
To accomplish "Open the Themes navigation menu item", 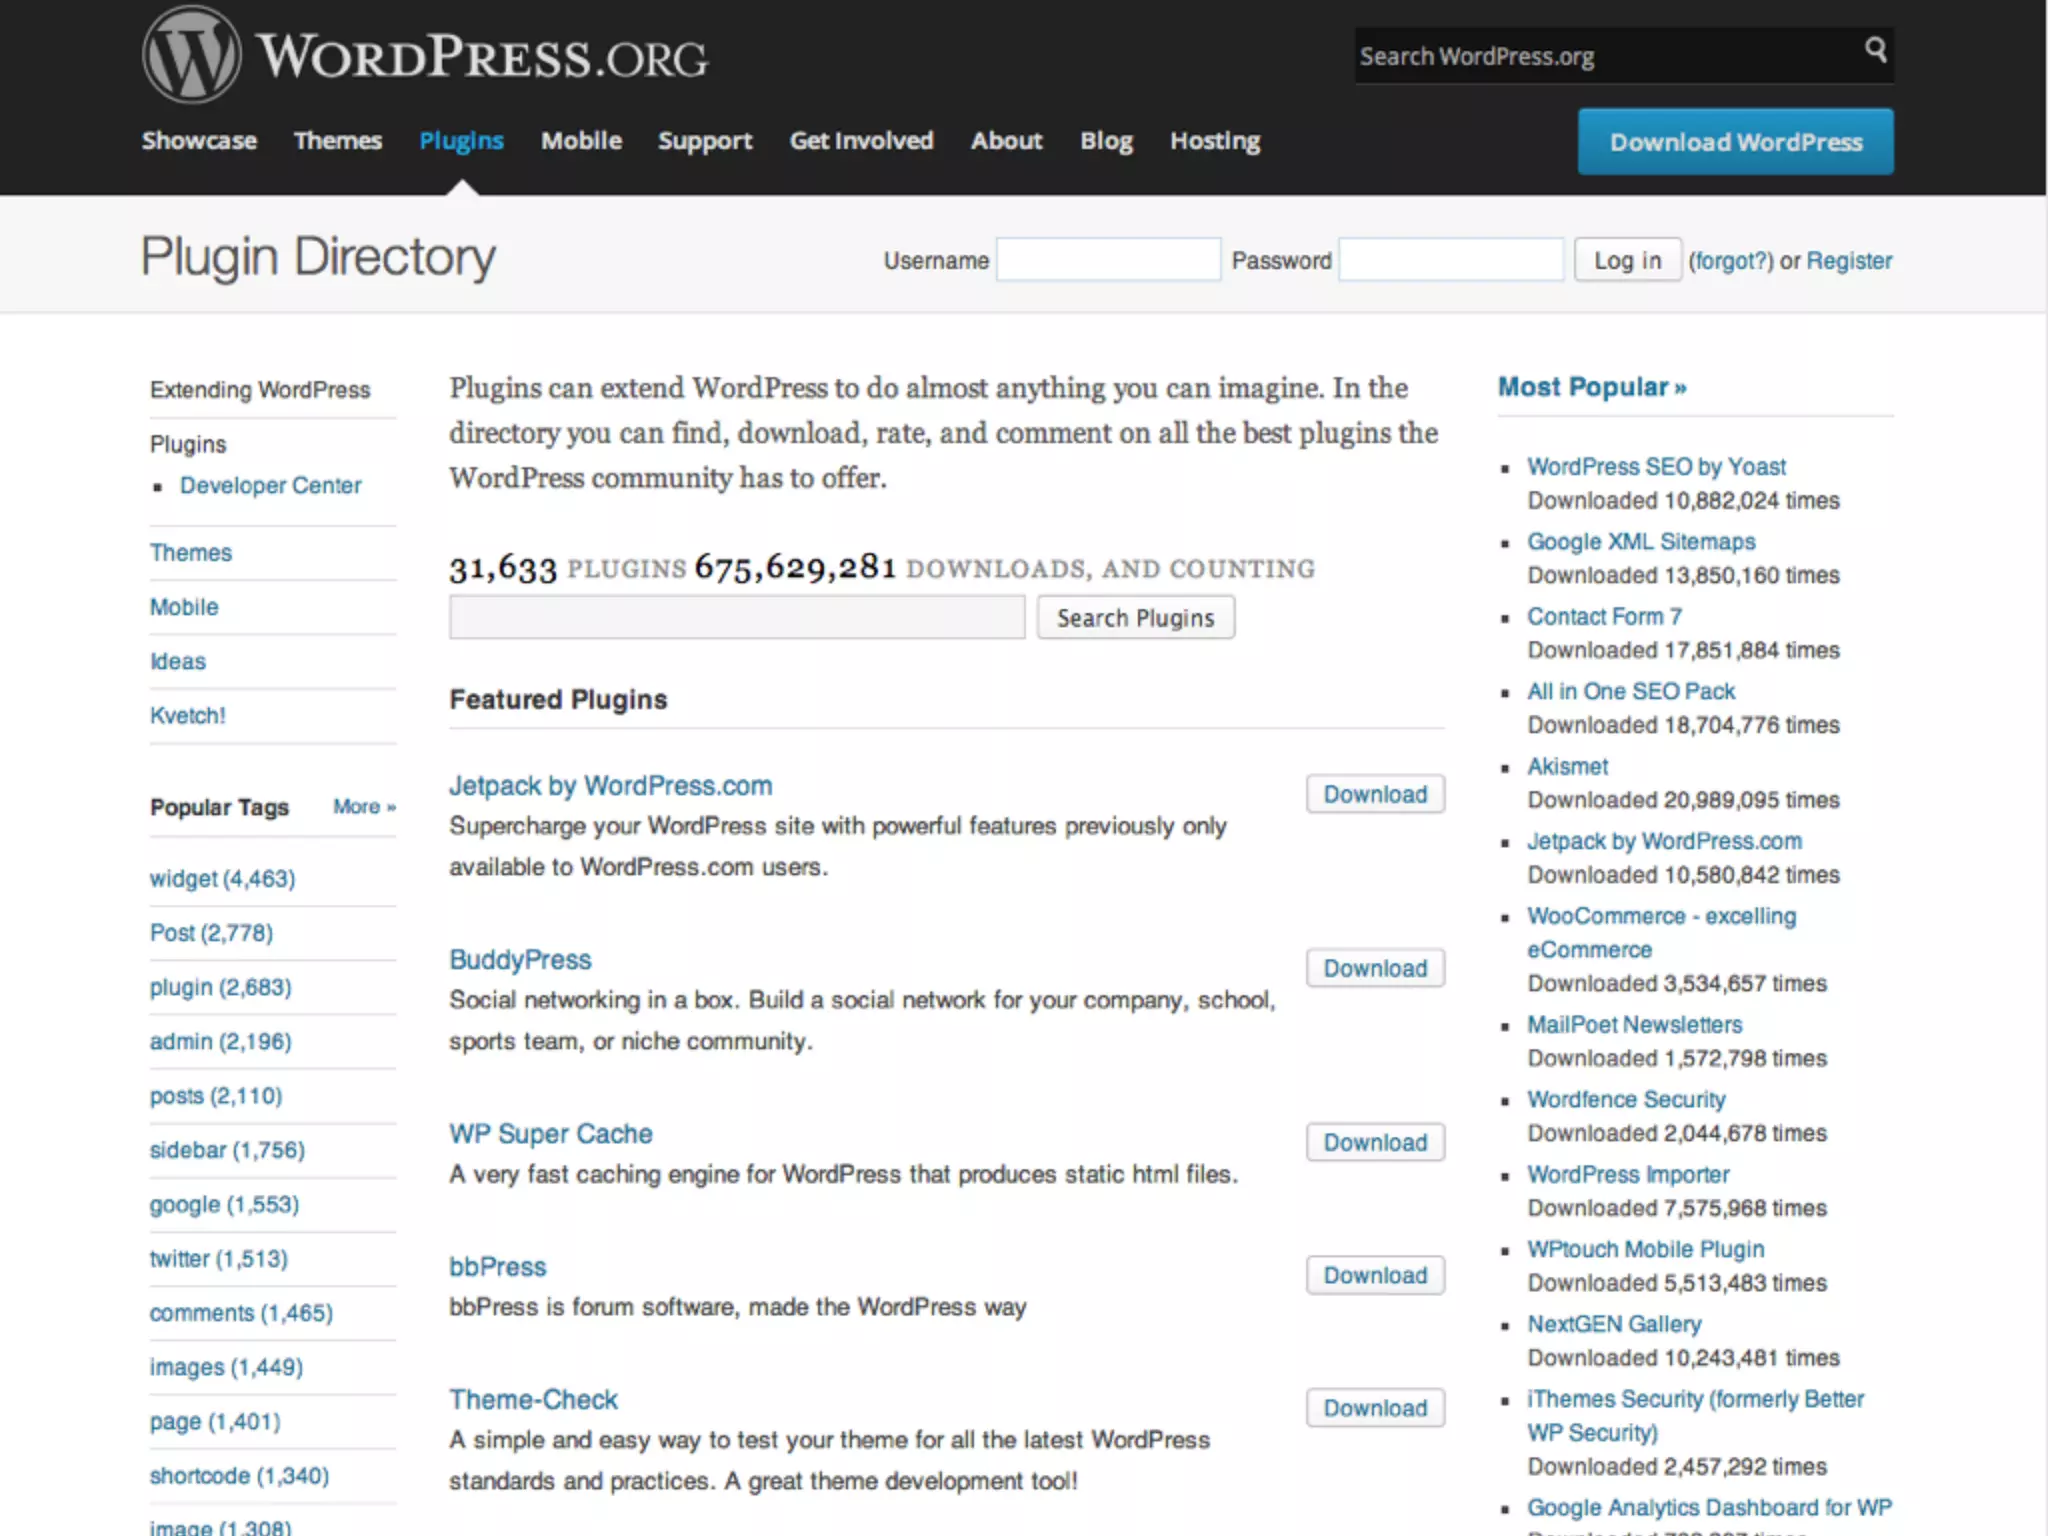I will [338, 141].
